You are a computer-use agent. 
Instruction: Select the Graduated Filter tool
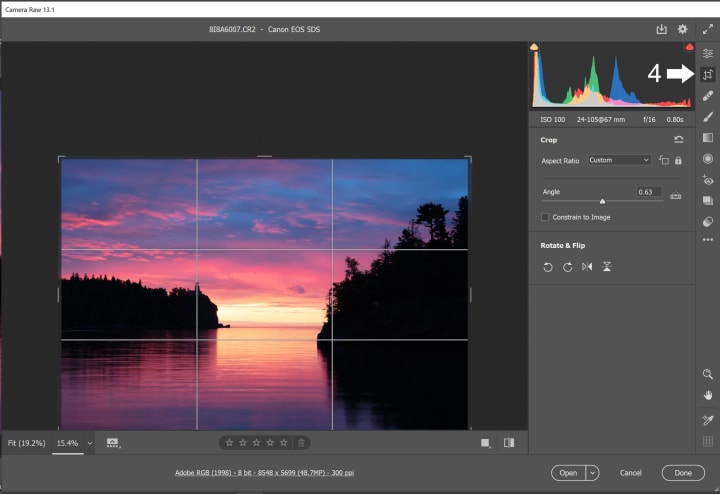[708, 138]
